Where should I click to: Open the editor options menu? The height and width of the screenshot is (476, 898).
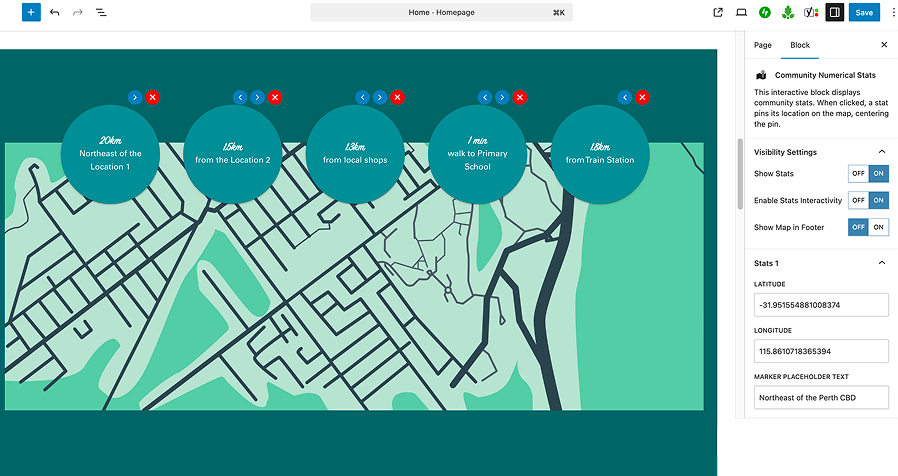pos(893,12)
